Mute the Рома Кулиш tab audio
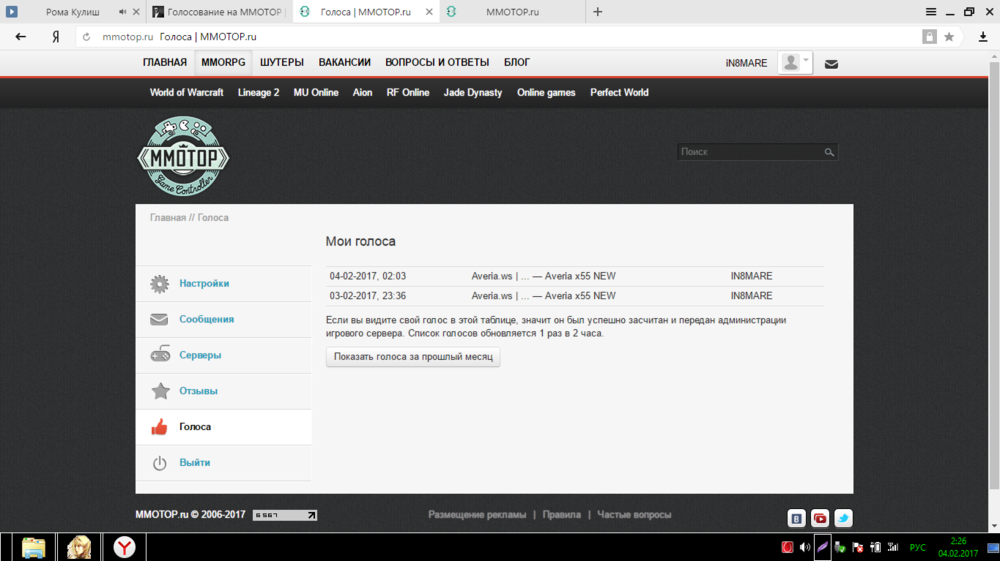The height and width of the screenshot is (561, 1000). point(123,12)
